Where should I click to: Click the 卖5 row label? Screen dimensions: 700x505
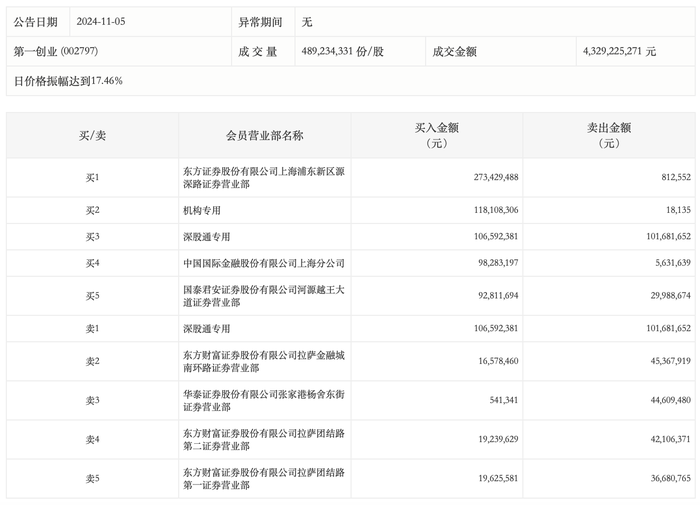92,479
